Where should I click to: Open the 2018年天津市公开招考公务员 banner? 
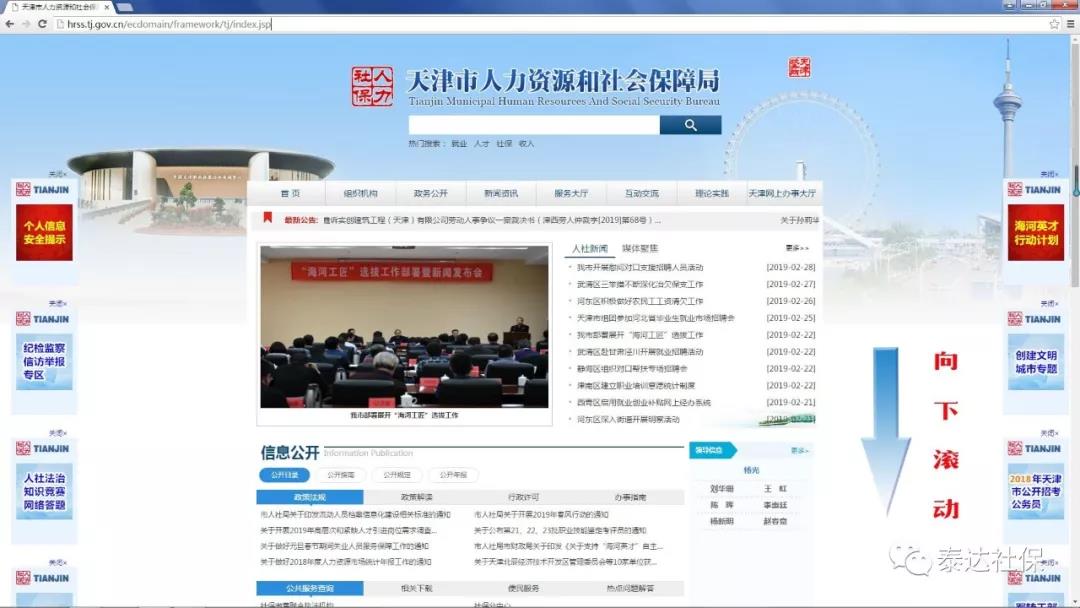1036,491
